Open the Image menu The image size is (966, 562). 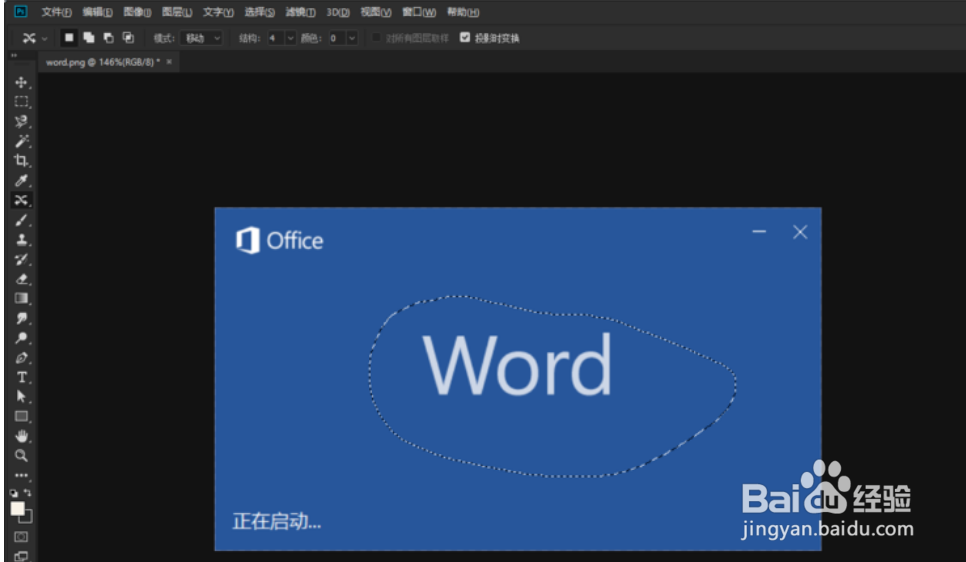tap(137, 12)
